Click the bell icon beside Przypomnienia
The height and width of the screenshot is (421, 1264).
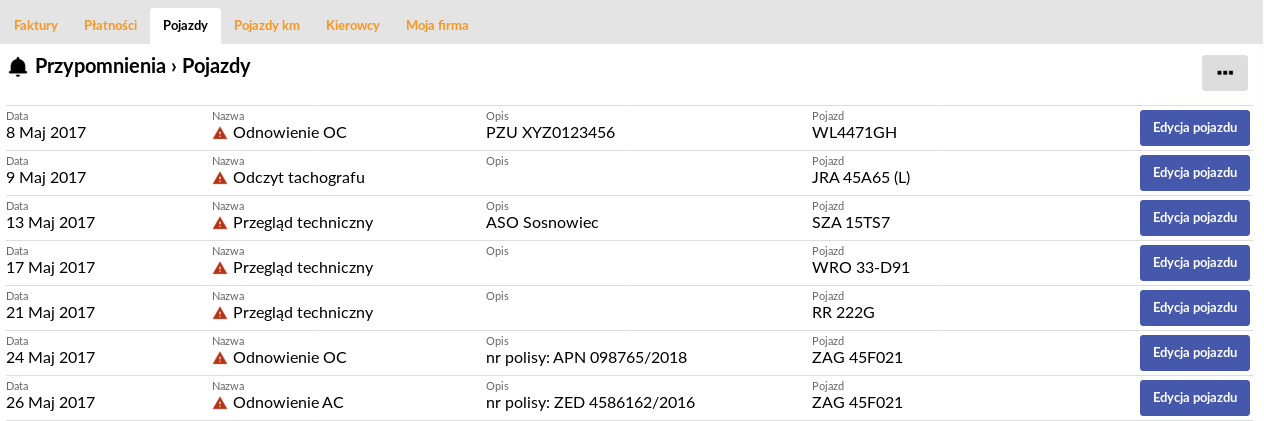pos(18,67)
